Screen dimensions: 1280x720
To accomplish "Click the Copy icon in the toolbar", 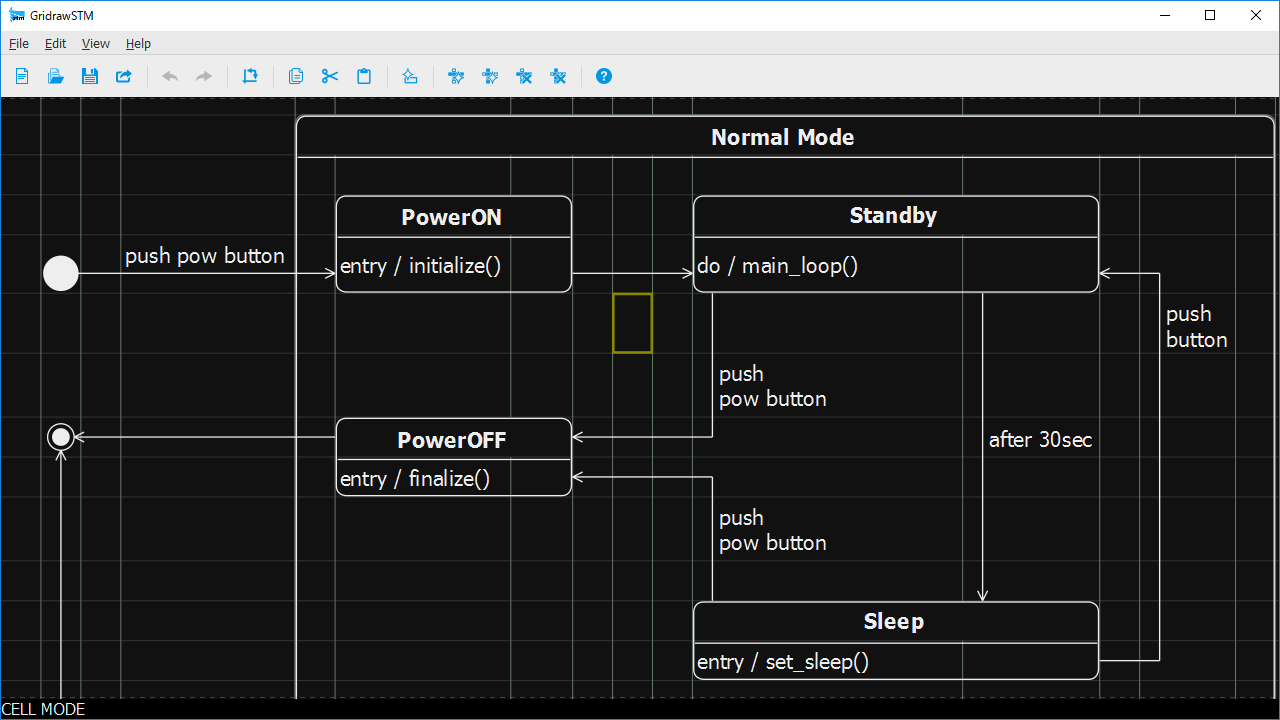I will tap(296, 76).
